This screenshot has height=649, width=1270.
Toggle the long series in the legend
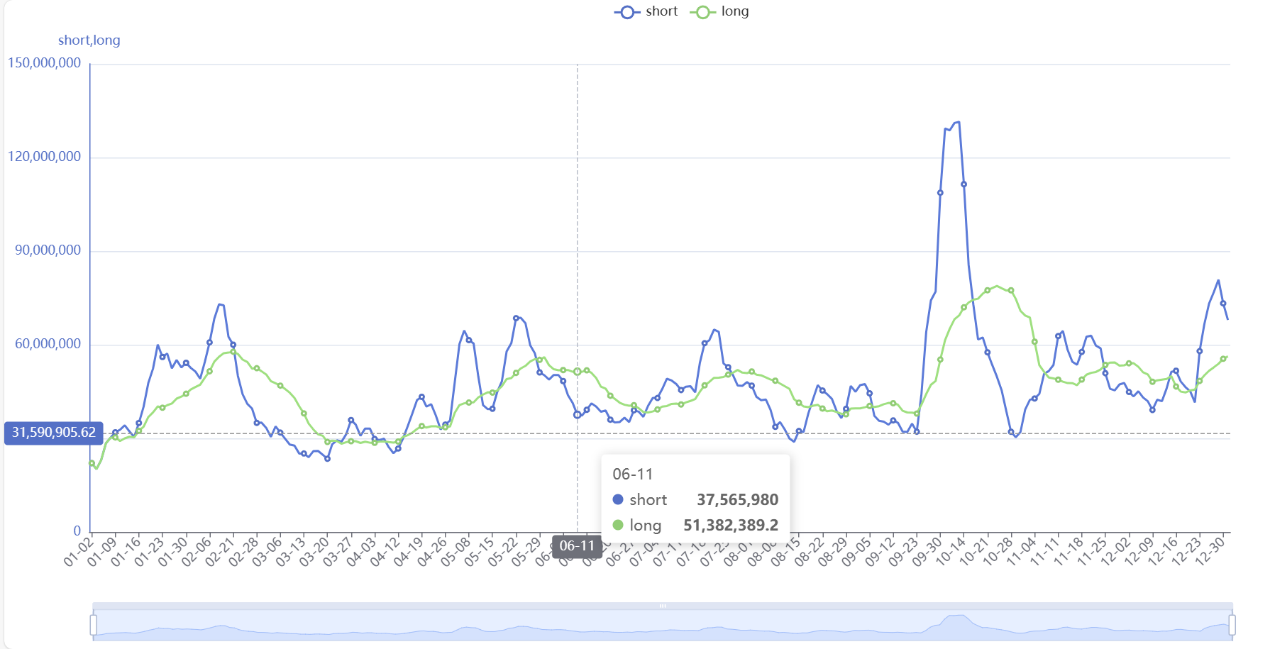[x=720, y=11]
